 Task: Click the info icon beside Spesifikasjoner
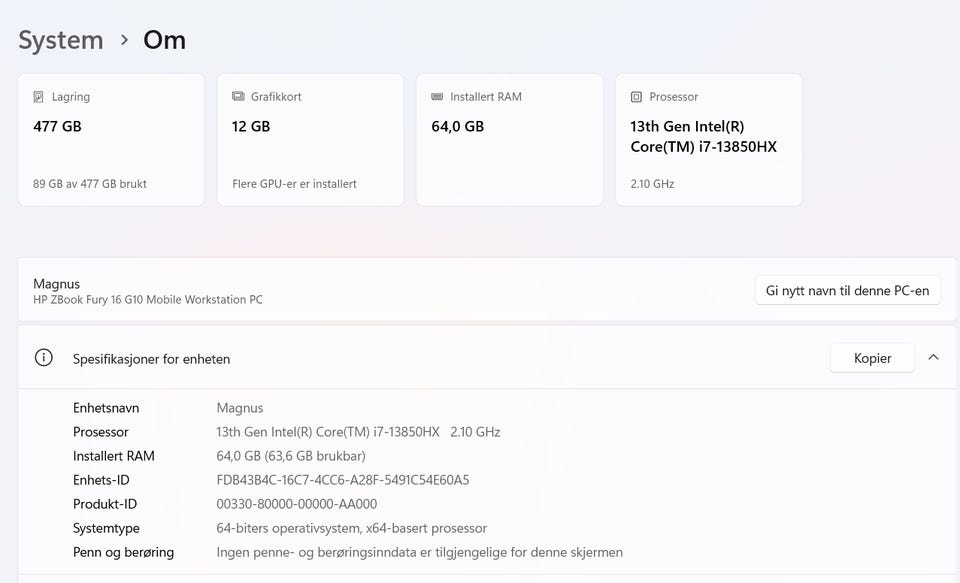(x=43, y=358)
